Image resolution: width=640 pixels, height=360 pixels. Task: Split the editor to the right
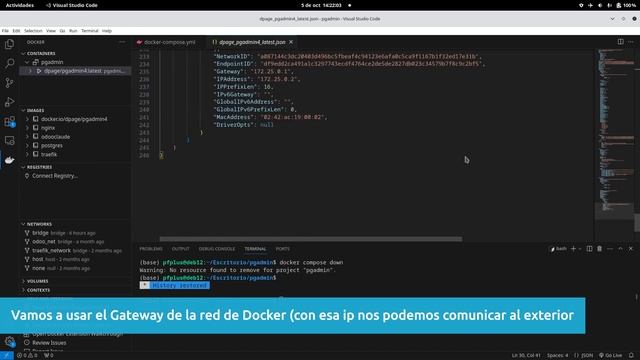620,42
